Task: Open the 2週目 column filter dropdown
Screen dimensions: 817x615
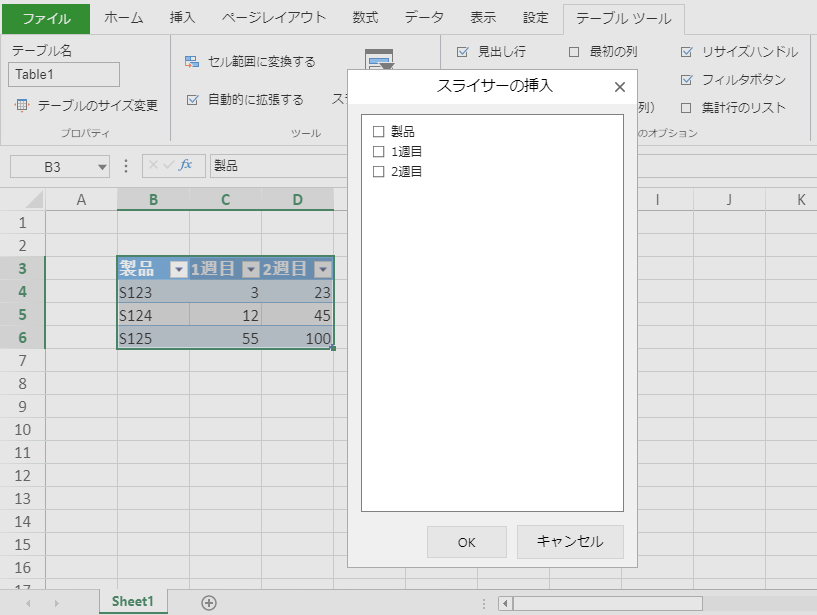Action: click(x=322, y=269)
